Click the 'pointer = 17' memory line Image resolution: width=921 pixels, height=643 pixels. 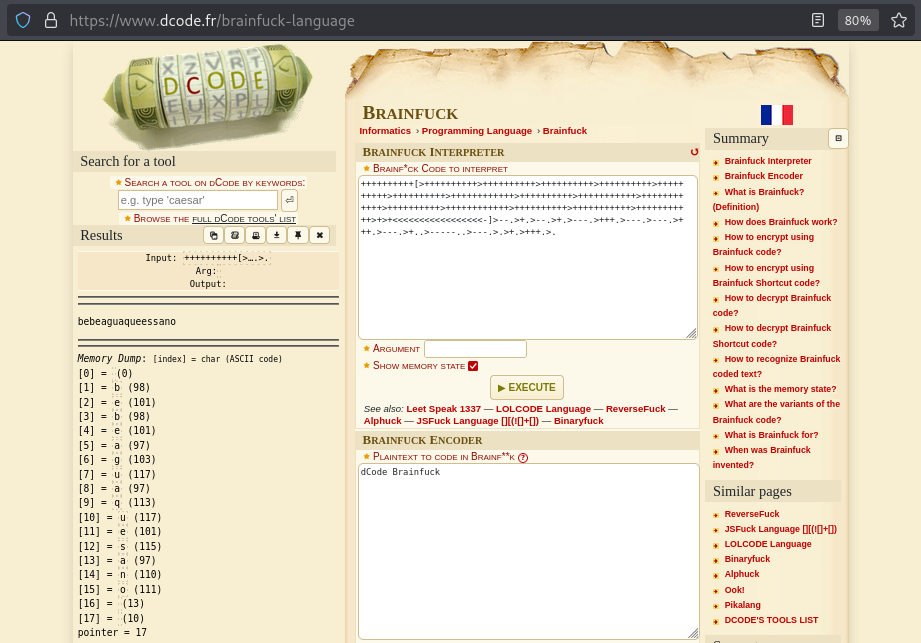point(112,632)
